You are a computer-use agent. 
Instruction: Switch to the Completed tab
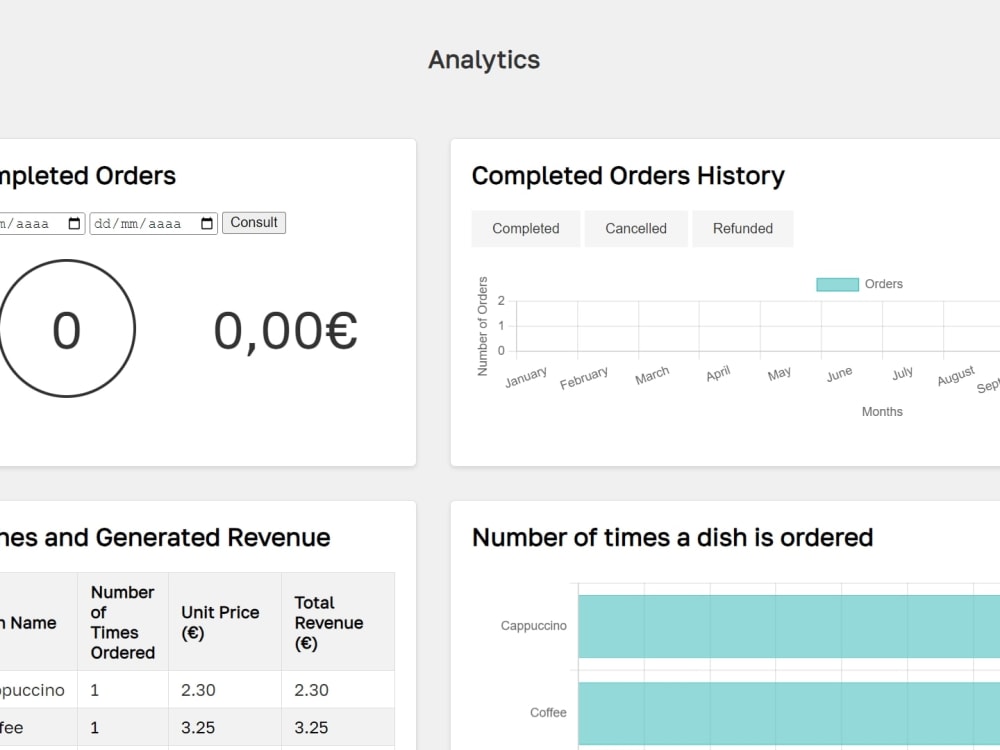click(526, 228)
